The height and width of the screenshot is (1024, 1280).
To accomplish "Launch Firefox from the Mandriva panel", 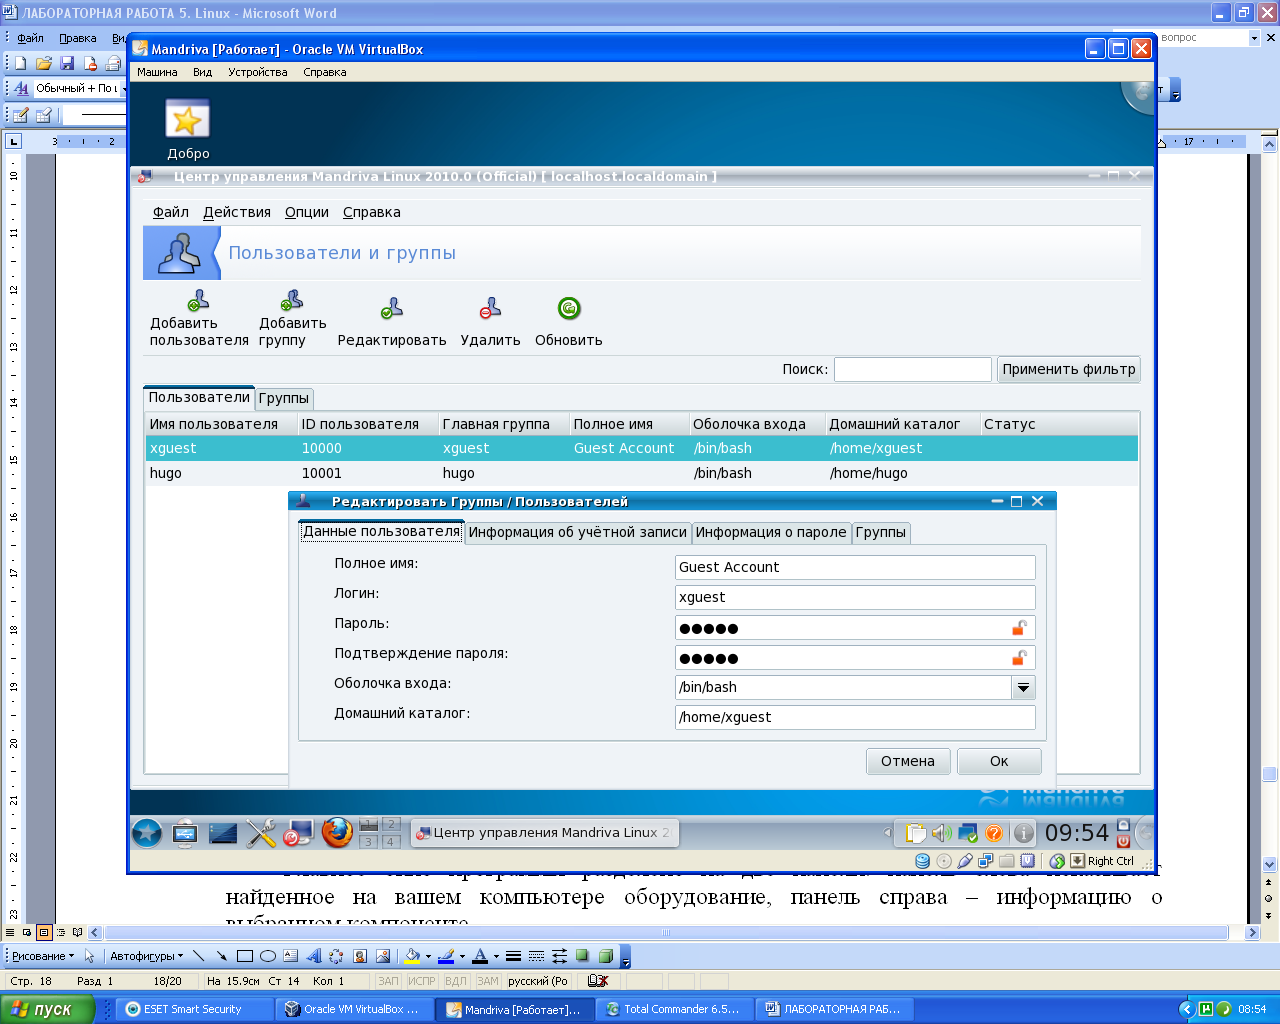I will point(337,832).
